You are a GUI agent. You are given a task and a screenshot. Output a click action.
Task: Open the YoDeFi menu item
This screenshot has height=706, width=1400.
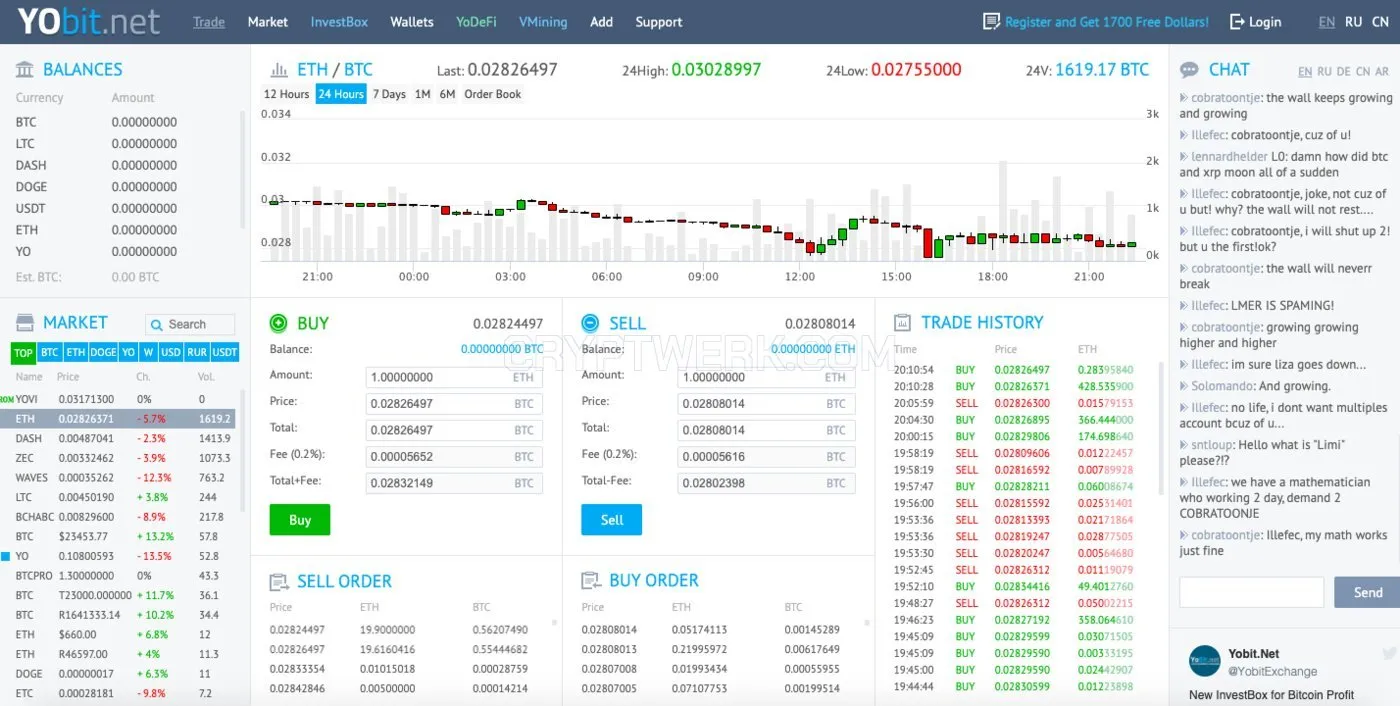(x=476, y=21)
